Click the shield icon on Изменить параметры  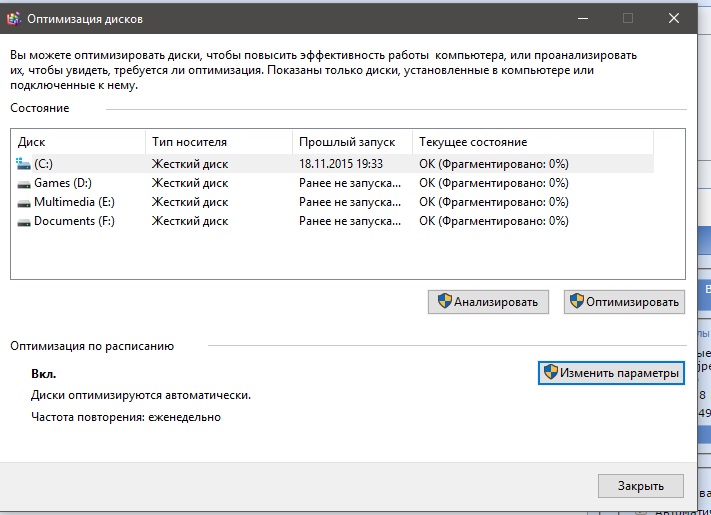coord(550,373)
